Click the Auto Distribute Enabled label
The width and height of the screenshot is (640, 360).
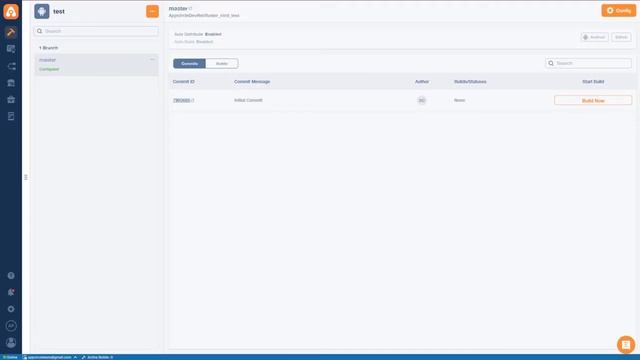tap(198, 34)
